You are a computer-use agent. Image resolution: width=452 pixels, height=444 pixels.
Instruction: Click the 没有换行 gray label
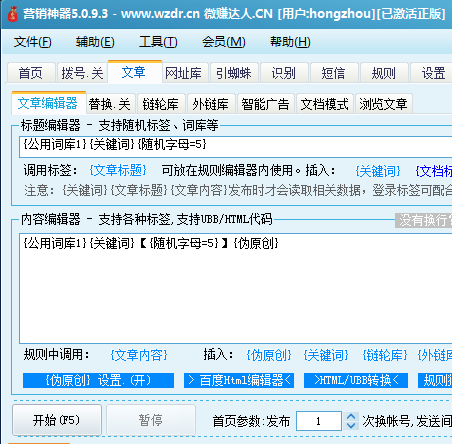pyautogui.click(x=424, y=220)
